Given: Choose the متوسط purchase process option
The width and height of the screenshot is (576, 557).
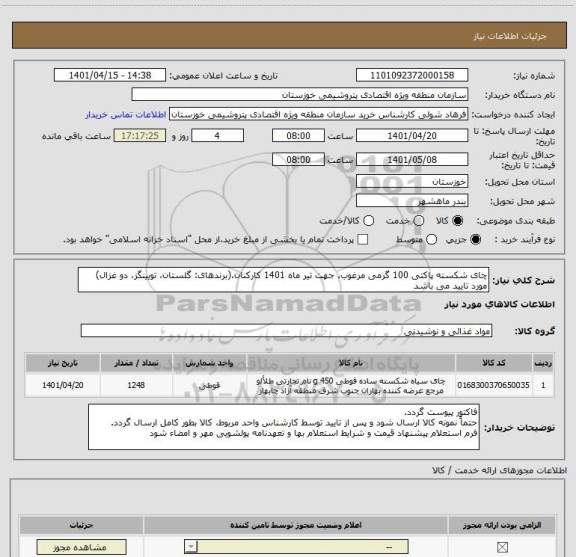Looking at the screenshot, I should coord(431,240).
